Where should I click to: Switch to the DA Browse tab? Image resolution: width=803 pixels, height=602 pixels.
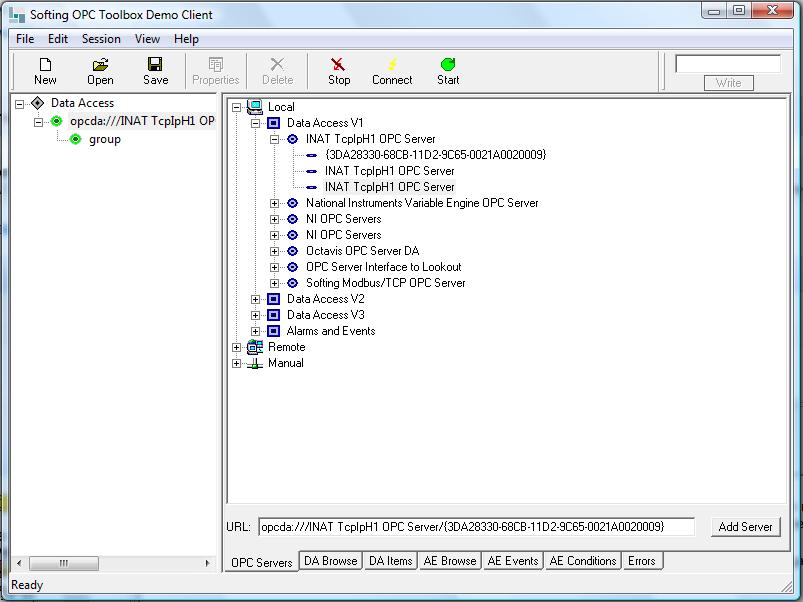(331, 561)
